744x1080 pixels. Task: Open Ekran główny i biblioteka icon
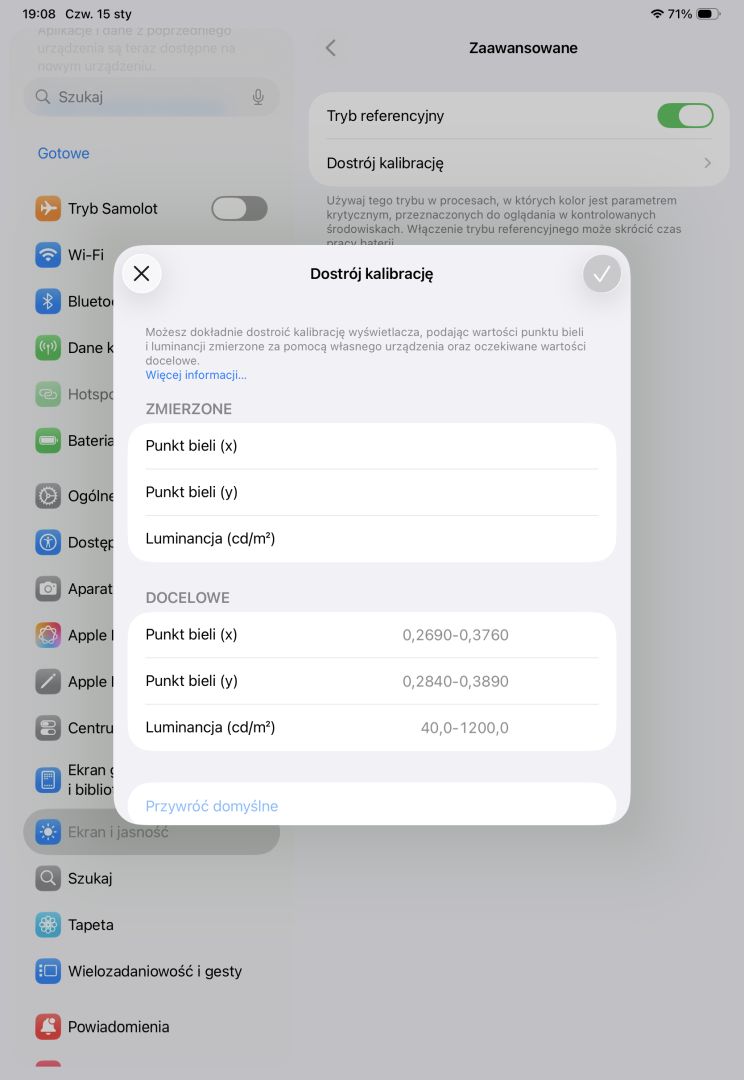[x=48, y=780]
